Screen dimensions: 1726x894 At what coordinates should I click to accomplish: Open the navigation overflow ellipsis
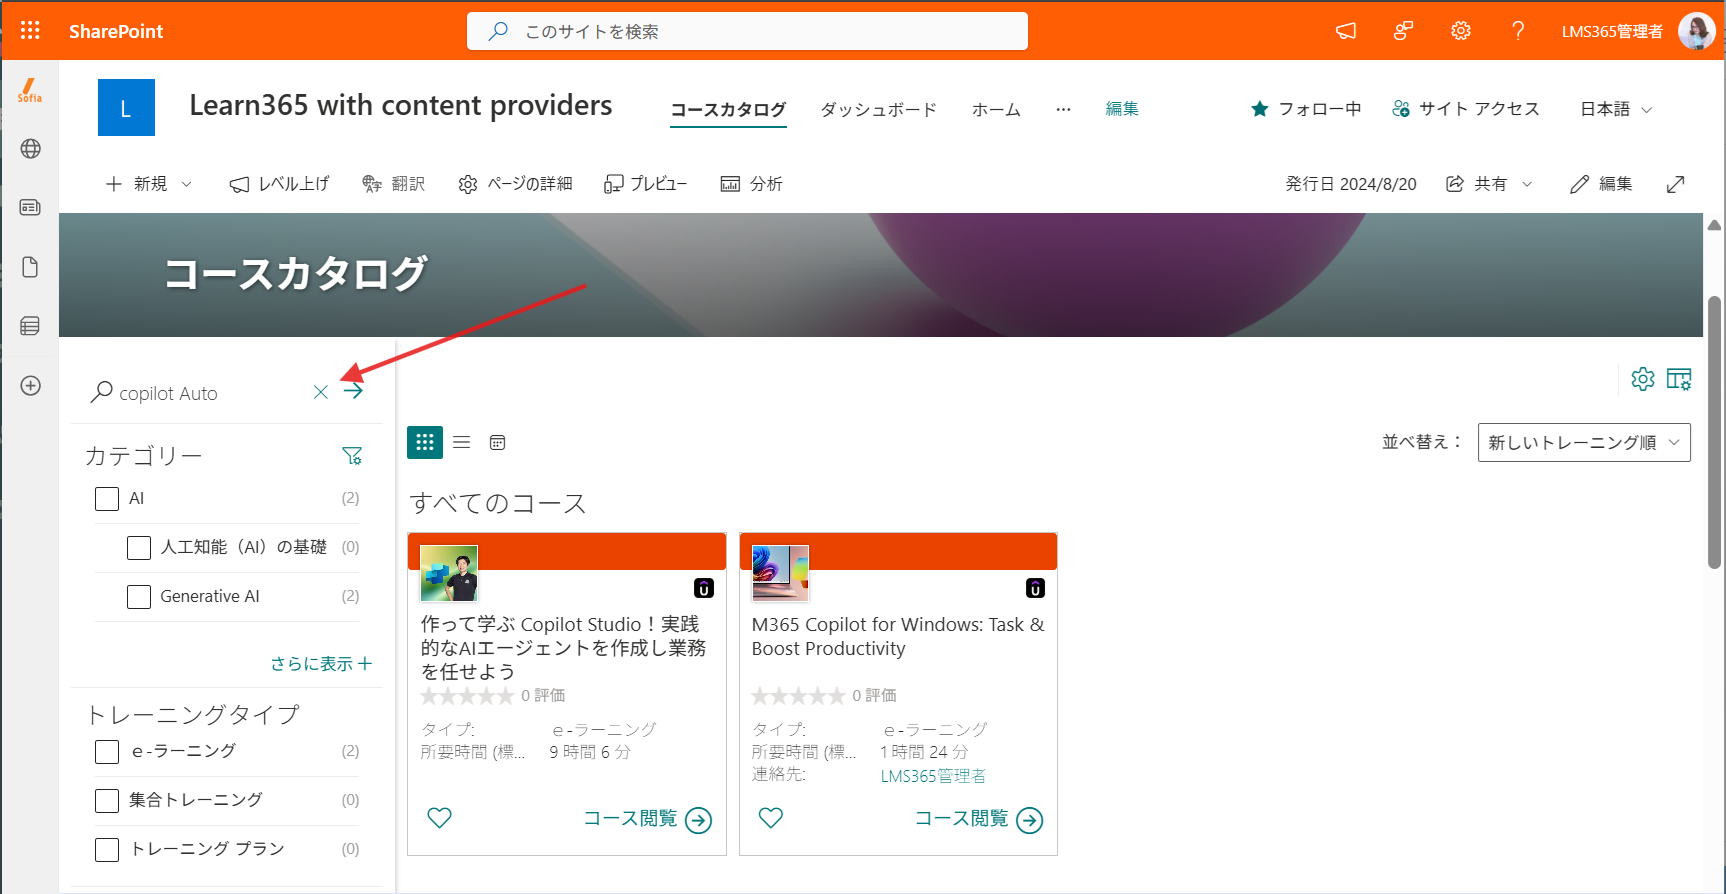(1063, 109)
